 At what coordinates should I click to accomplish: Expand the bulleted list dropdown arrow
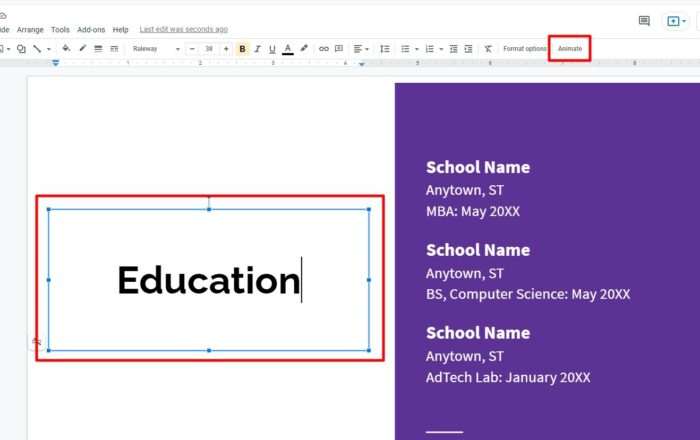[x=417, y=49]
